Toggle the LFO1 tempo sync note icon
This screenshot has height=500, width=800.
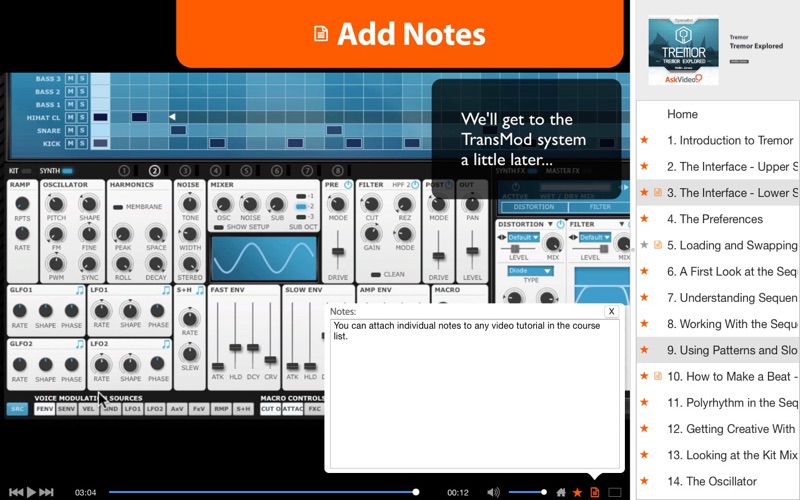[166, 290]
